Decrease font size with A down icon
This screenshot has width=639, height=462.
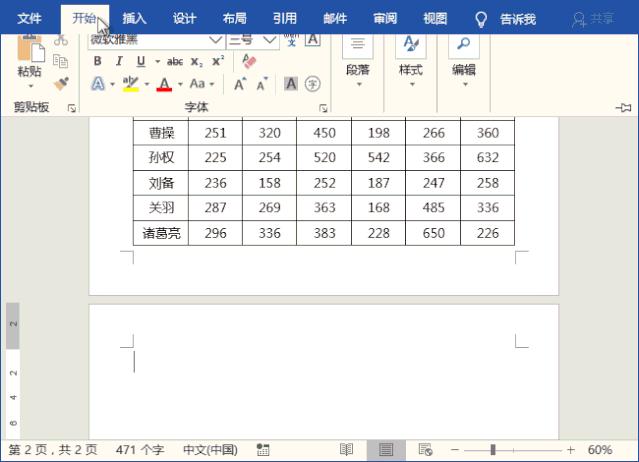pos(262,84)
